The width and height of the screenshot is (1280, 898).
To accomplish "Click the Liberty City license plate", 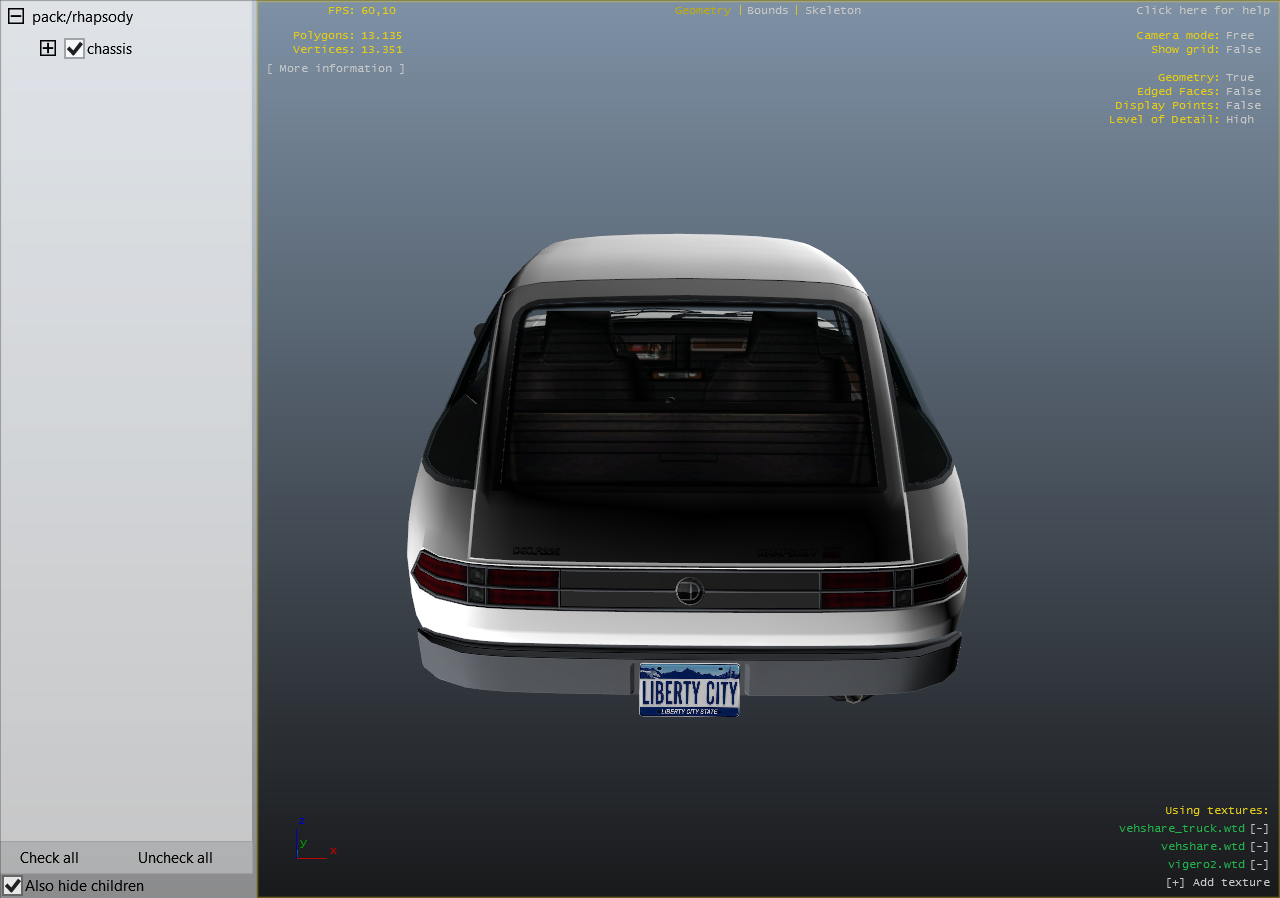I will 689,690.
